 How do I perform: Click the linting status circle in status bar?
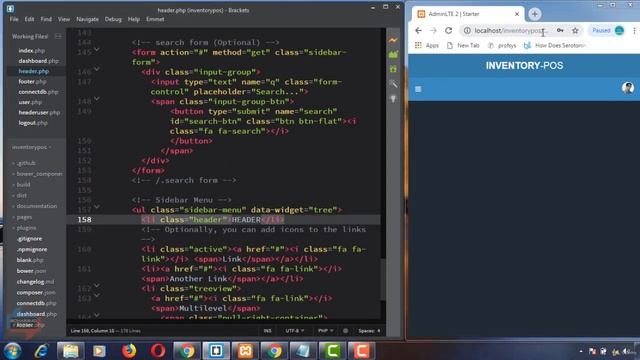click(x=345, y=331)
